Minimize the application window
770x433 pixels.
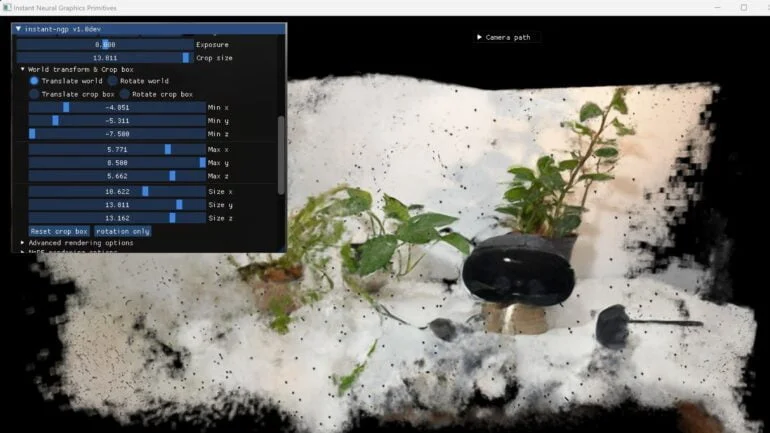(717, 7)
